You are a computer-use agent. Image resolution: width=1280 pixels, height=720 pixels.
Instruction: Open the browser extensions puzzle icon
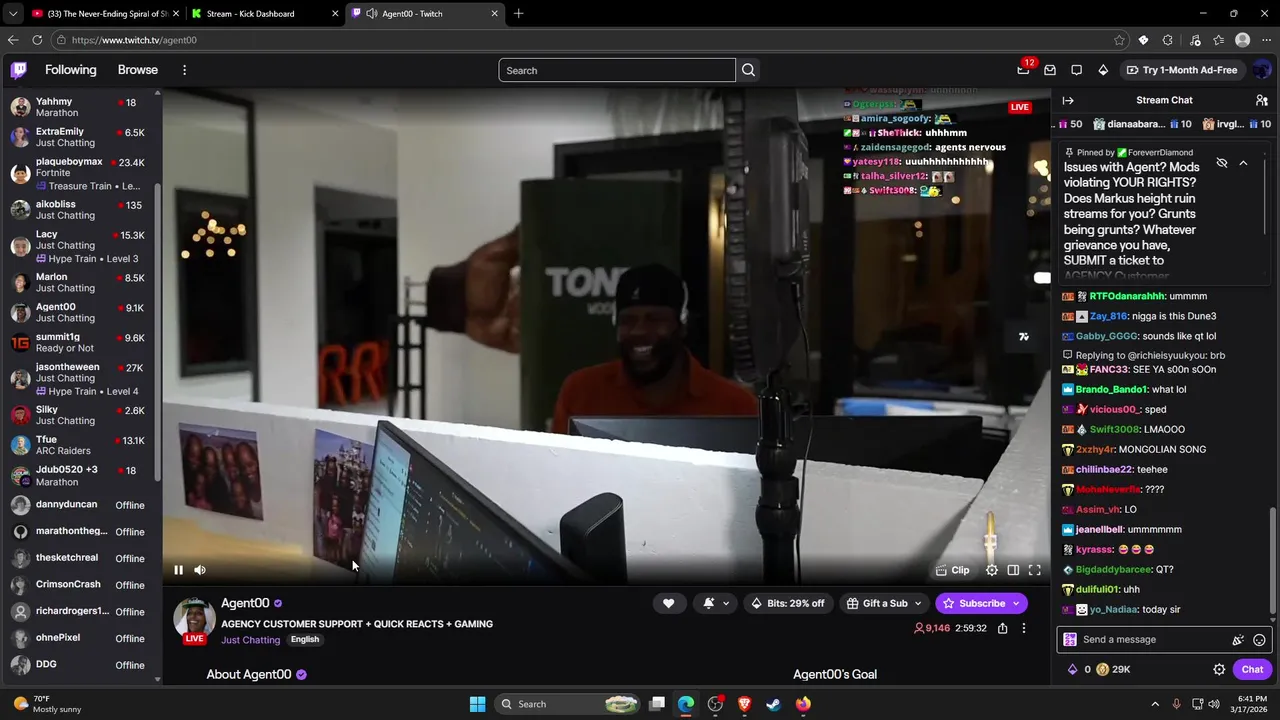pyautogui.click(x=1167, y=40)
